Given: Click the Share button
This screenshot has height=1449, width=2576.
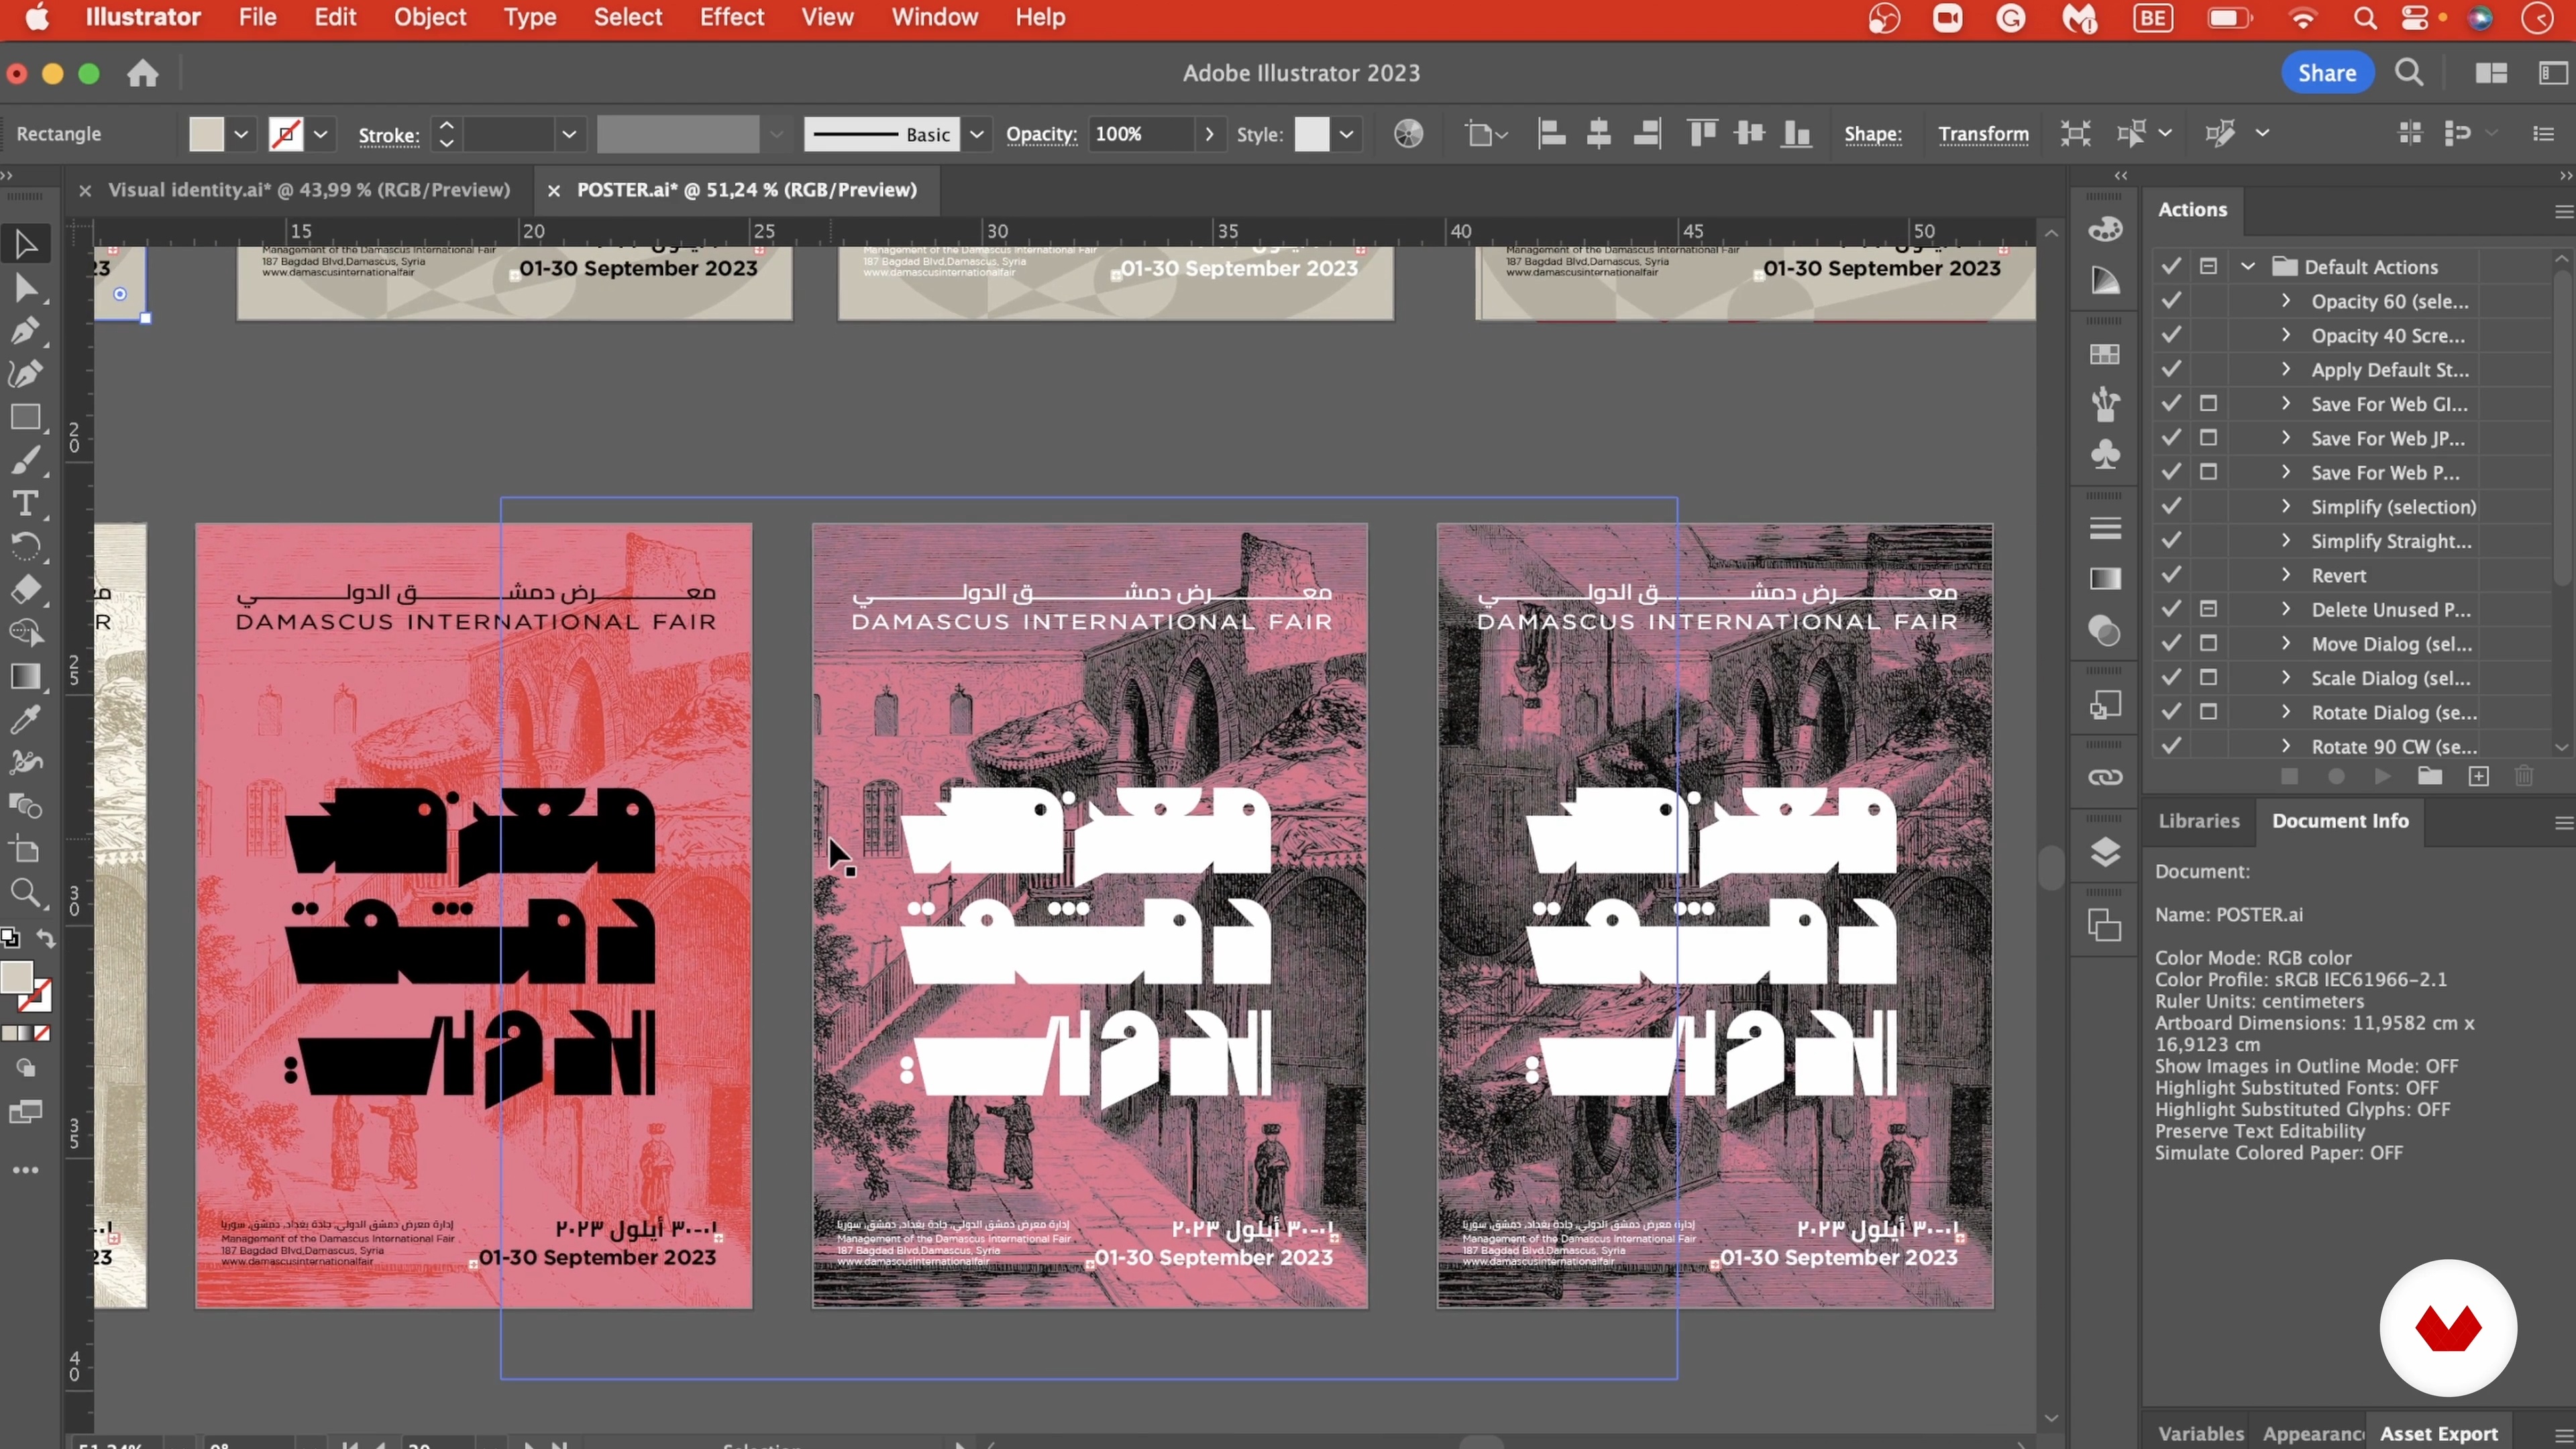Looking at the screenshot, I should [2327, 73].
